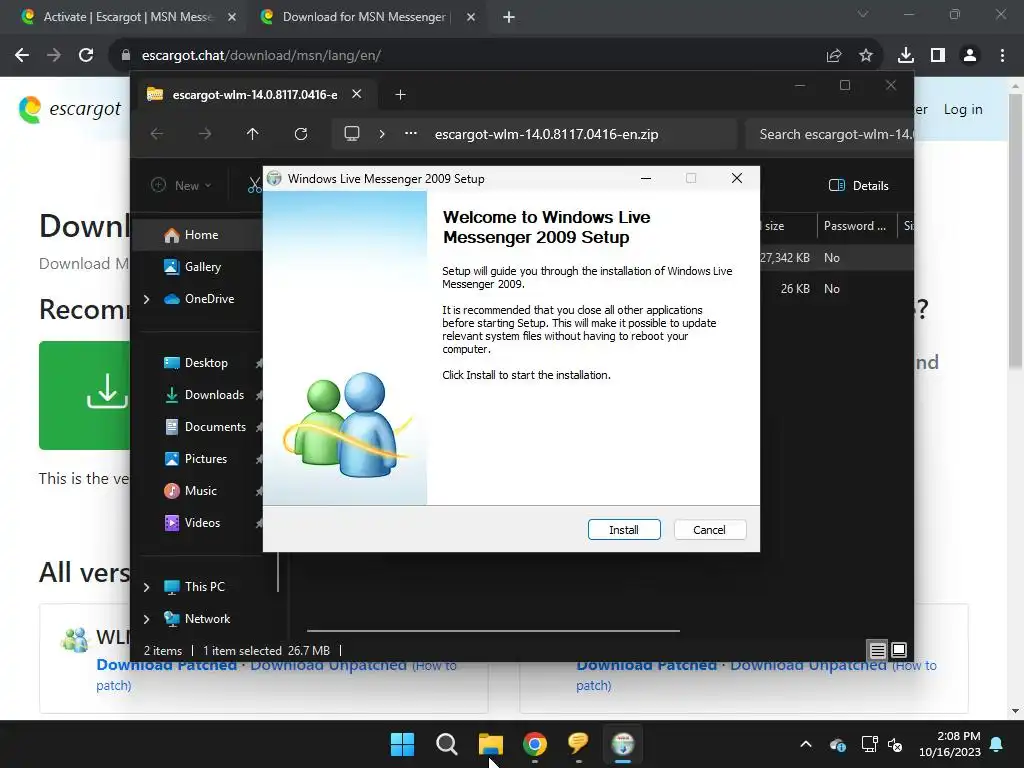Image resolution: width=1024 pixels, height=768 pixels.
Task: Click Log in link on webpage
Action: click(x=963, y=110)
